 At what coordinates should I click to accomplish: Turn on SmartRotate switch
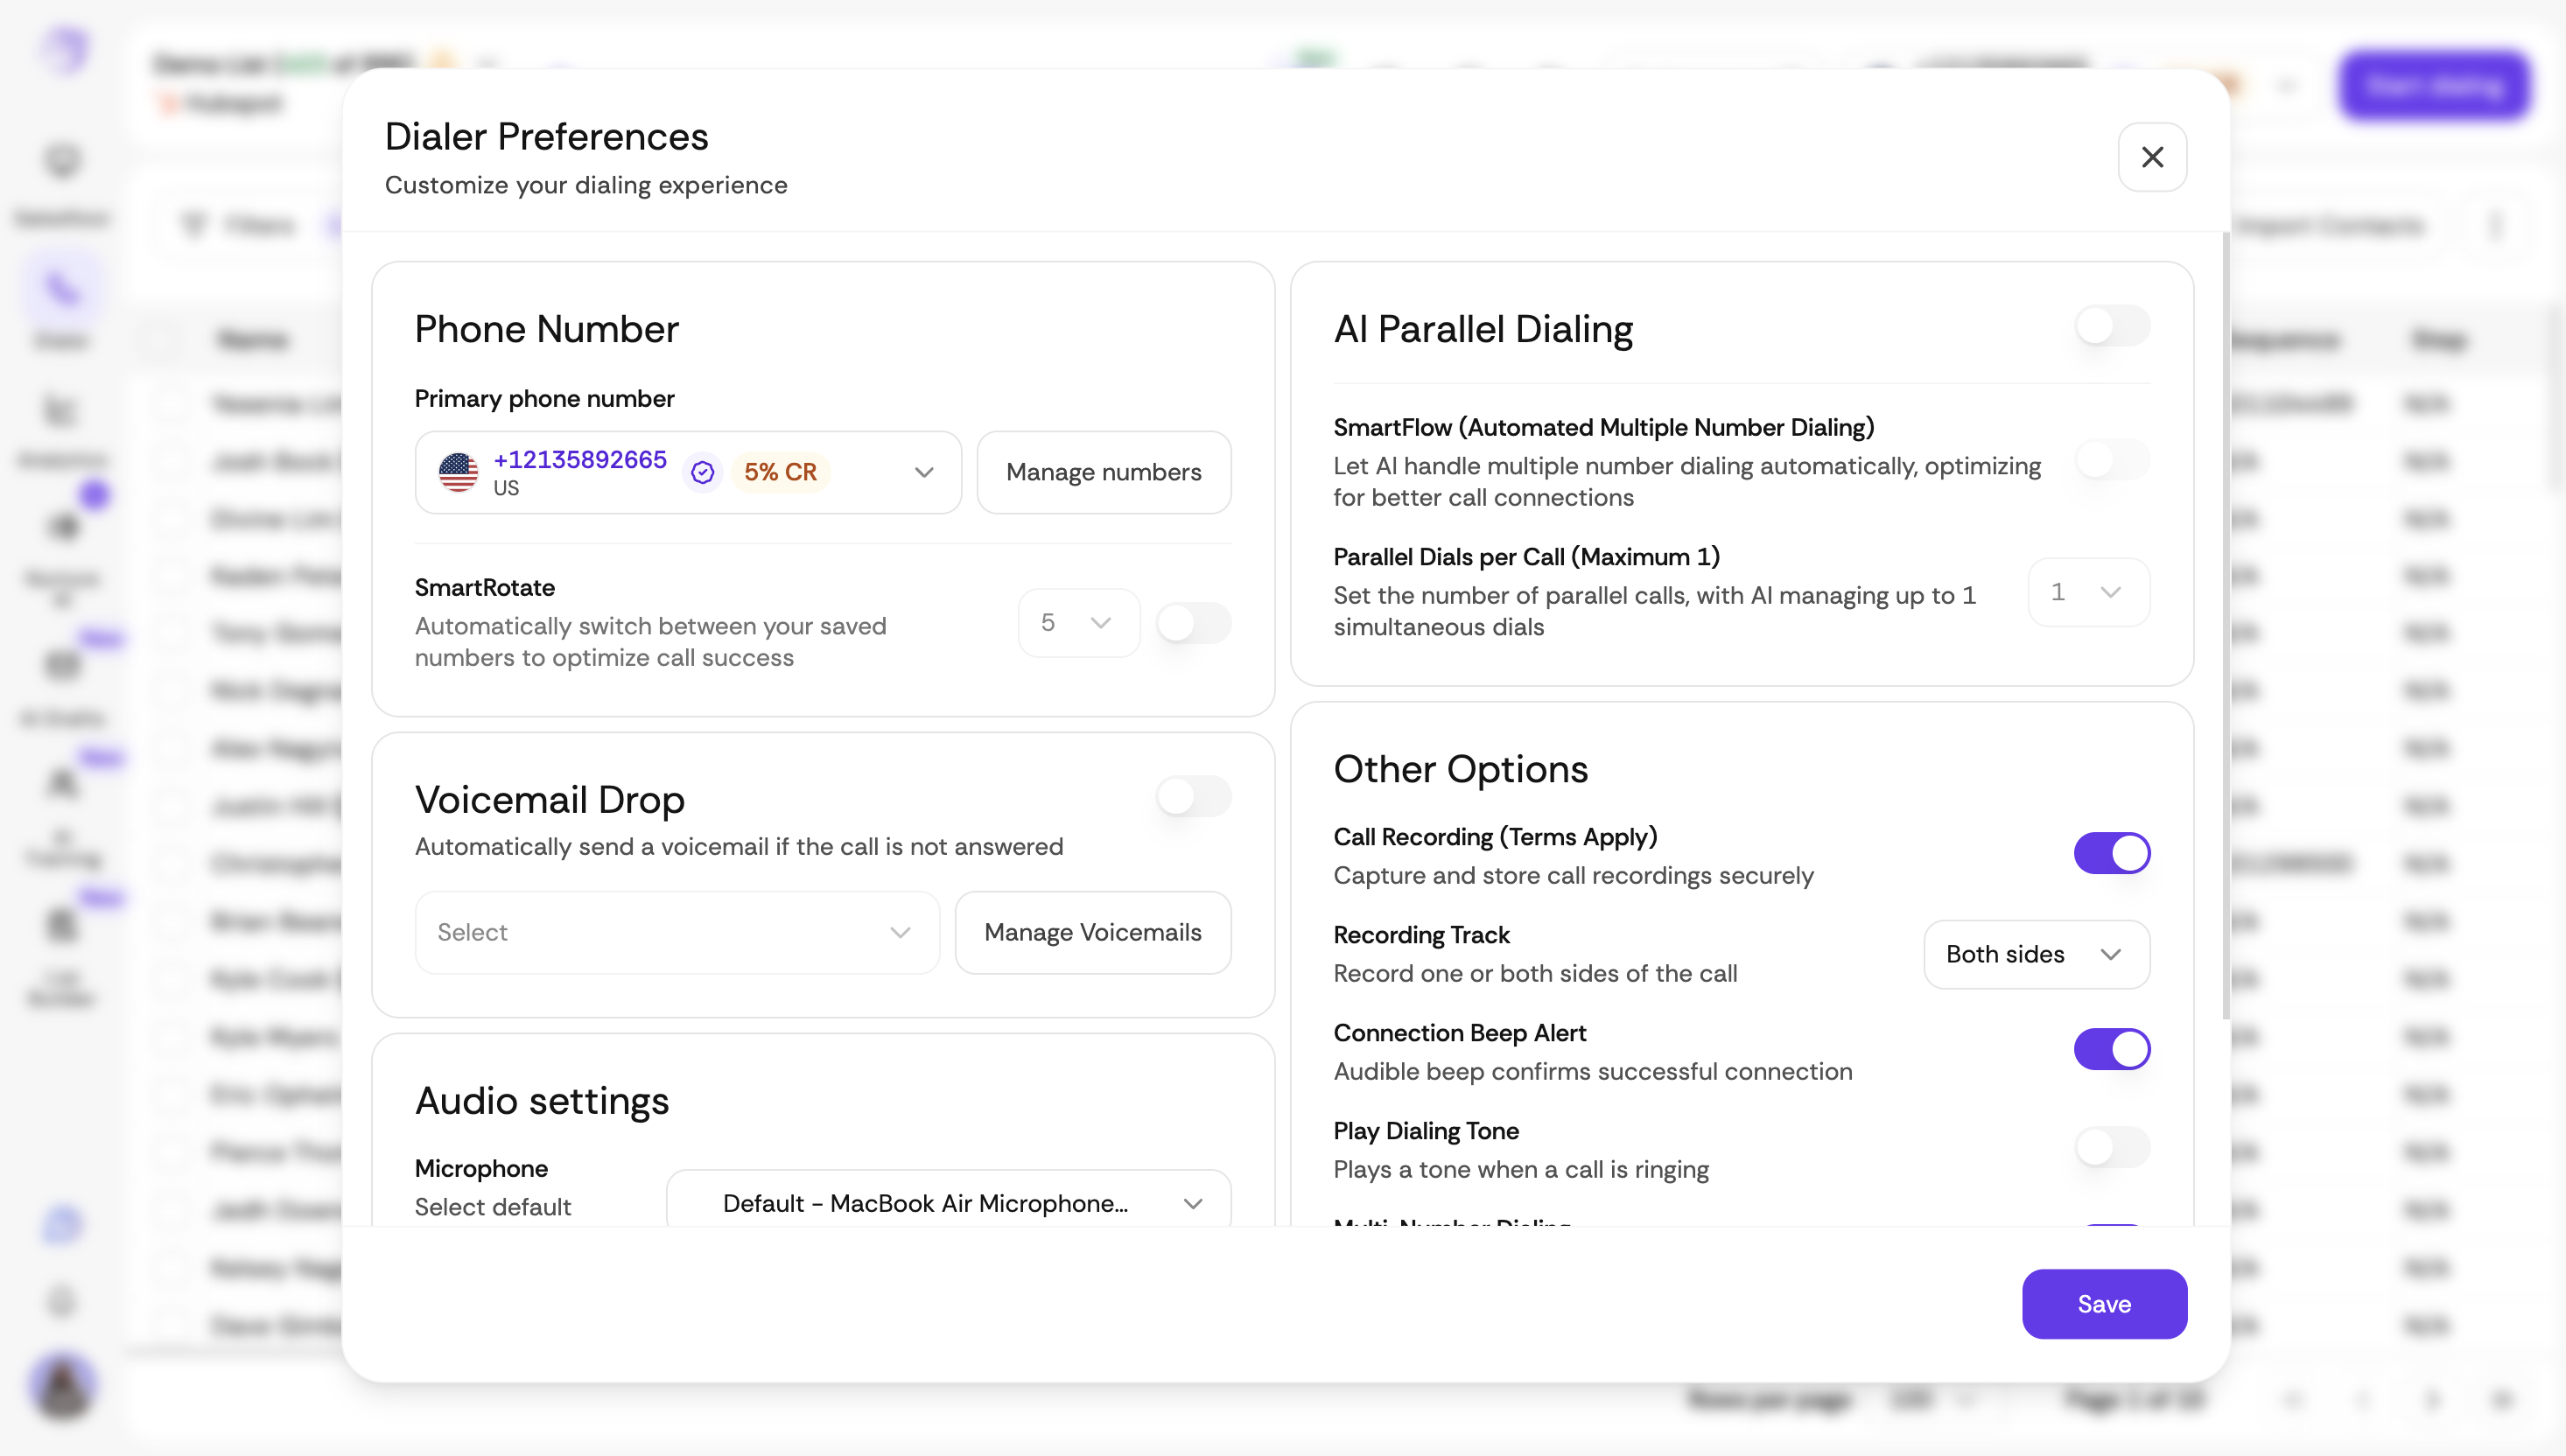pyautogui.click(x=1193, y=623)
